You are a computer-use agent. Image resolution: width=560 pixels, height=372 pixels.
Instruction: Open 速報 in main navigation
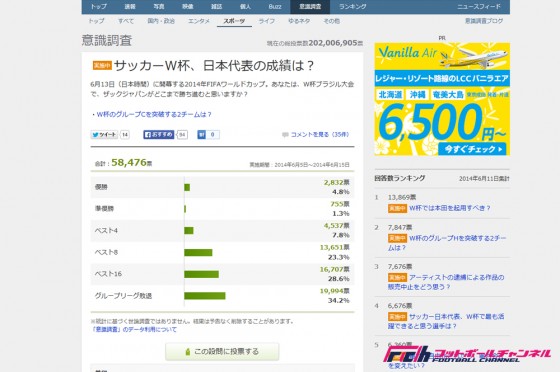tap(130, 6)
